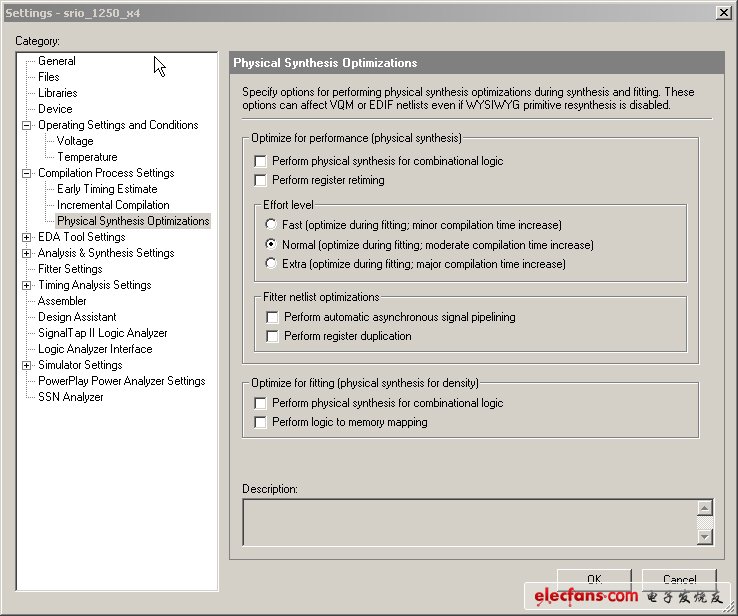Image resolution: width=738 pixels, height=616 pixels.
Task: Open SignalTap II Logic Analyzer settings
Action: [x=102, y=333]
